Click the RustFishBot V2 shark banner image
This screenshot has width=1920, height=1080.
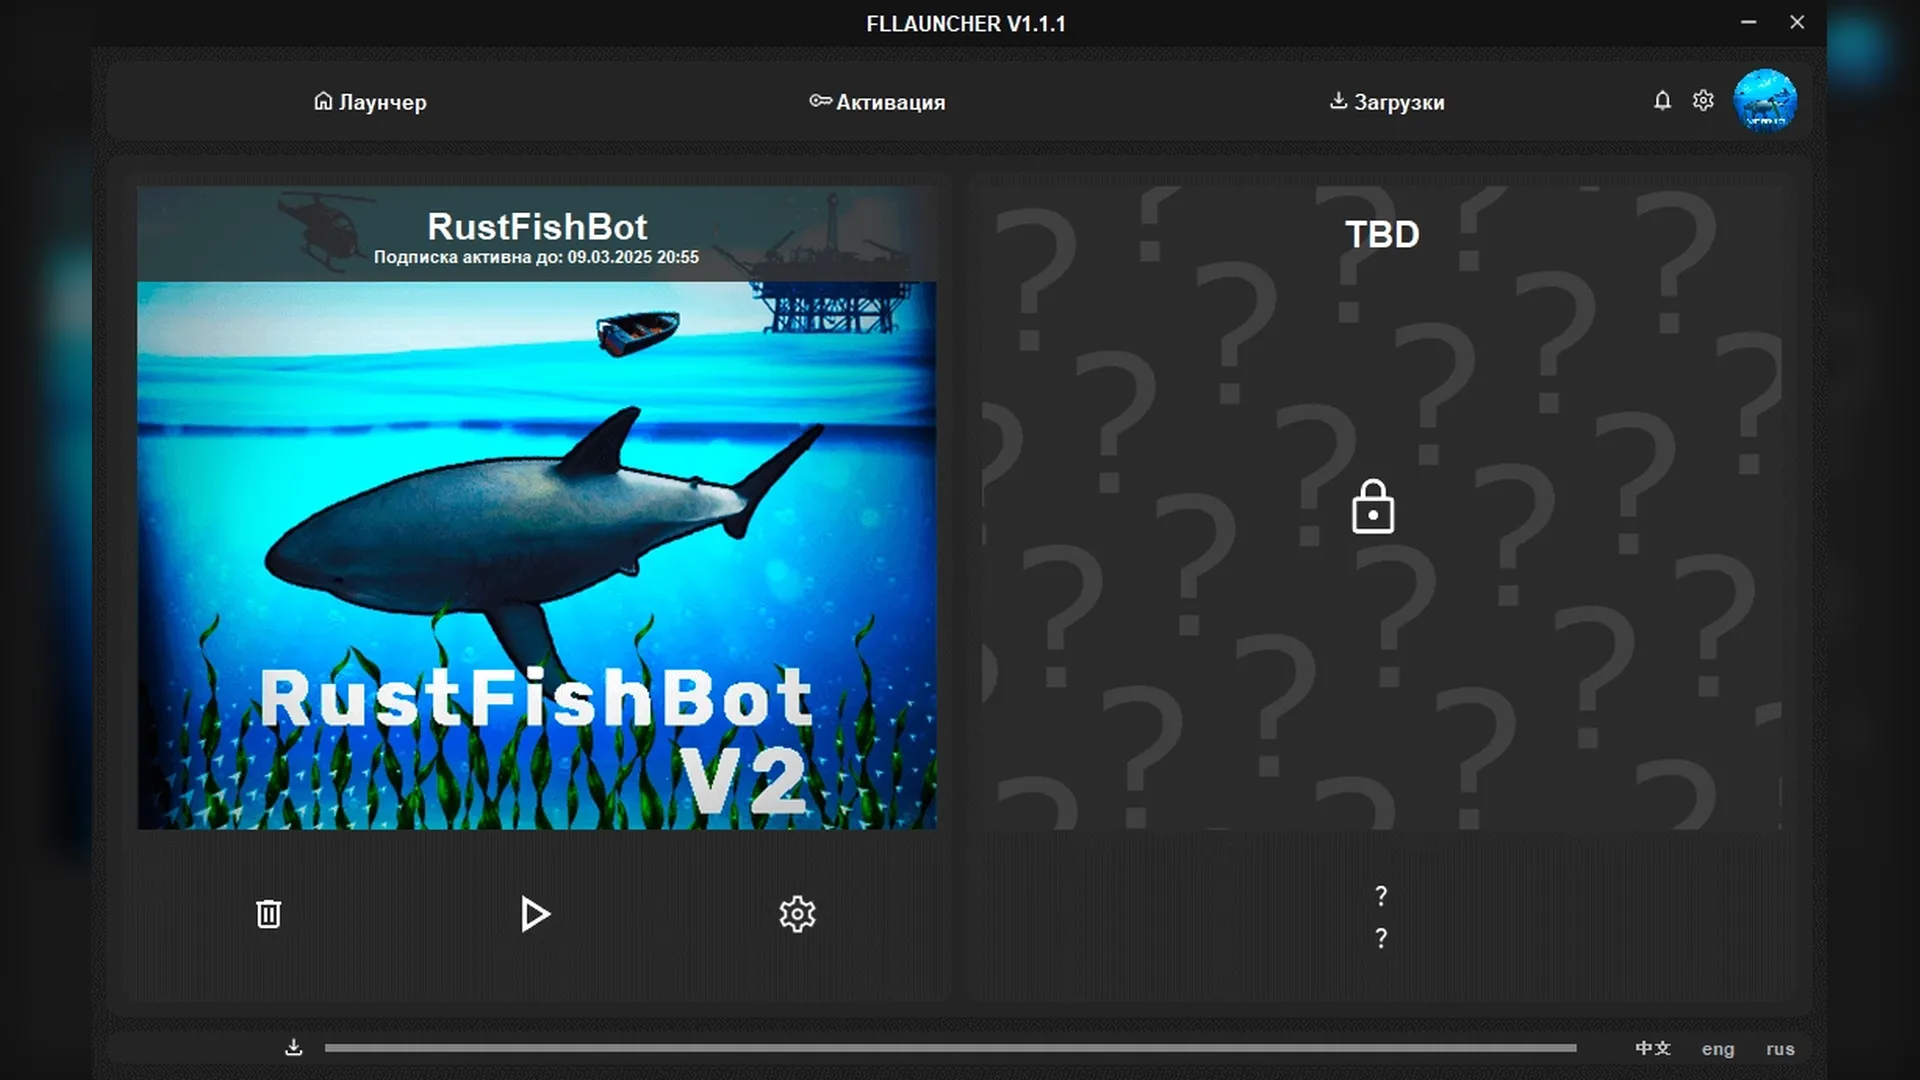click(537, 555)
